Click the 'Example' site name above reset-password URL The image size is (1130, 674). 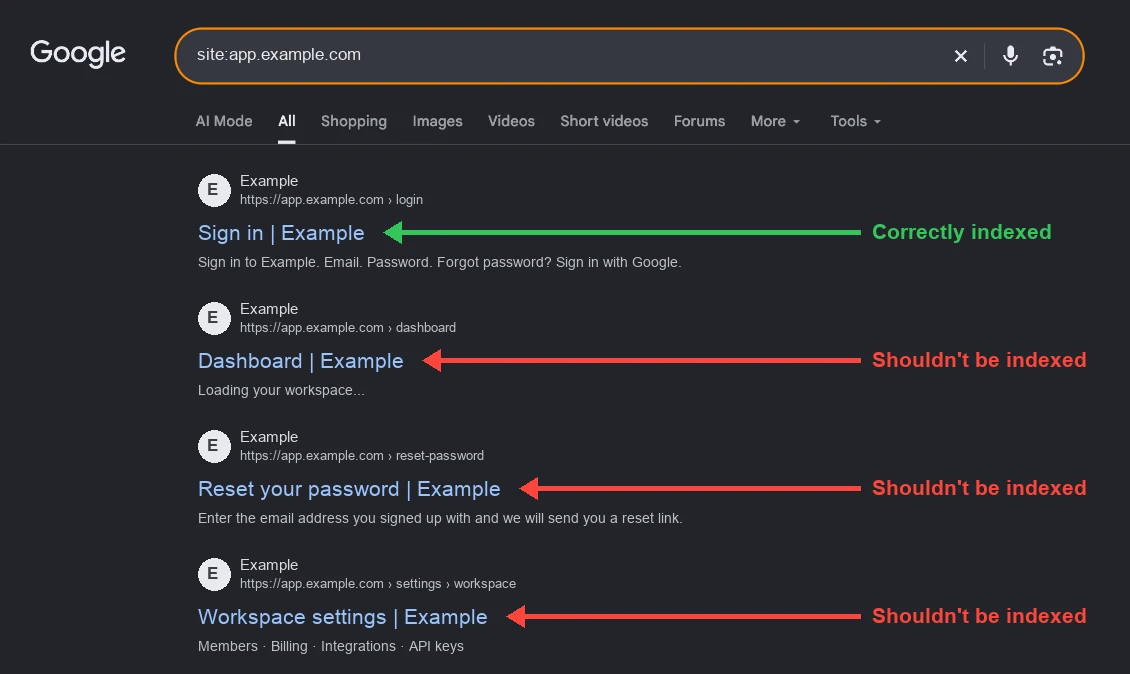point(269,437)
